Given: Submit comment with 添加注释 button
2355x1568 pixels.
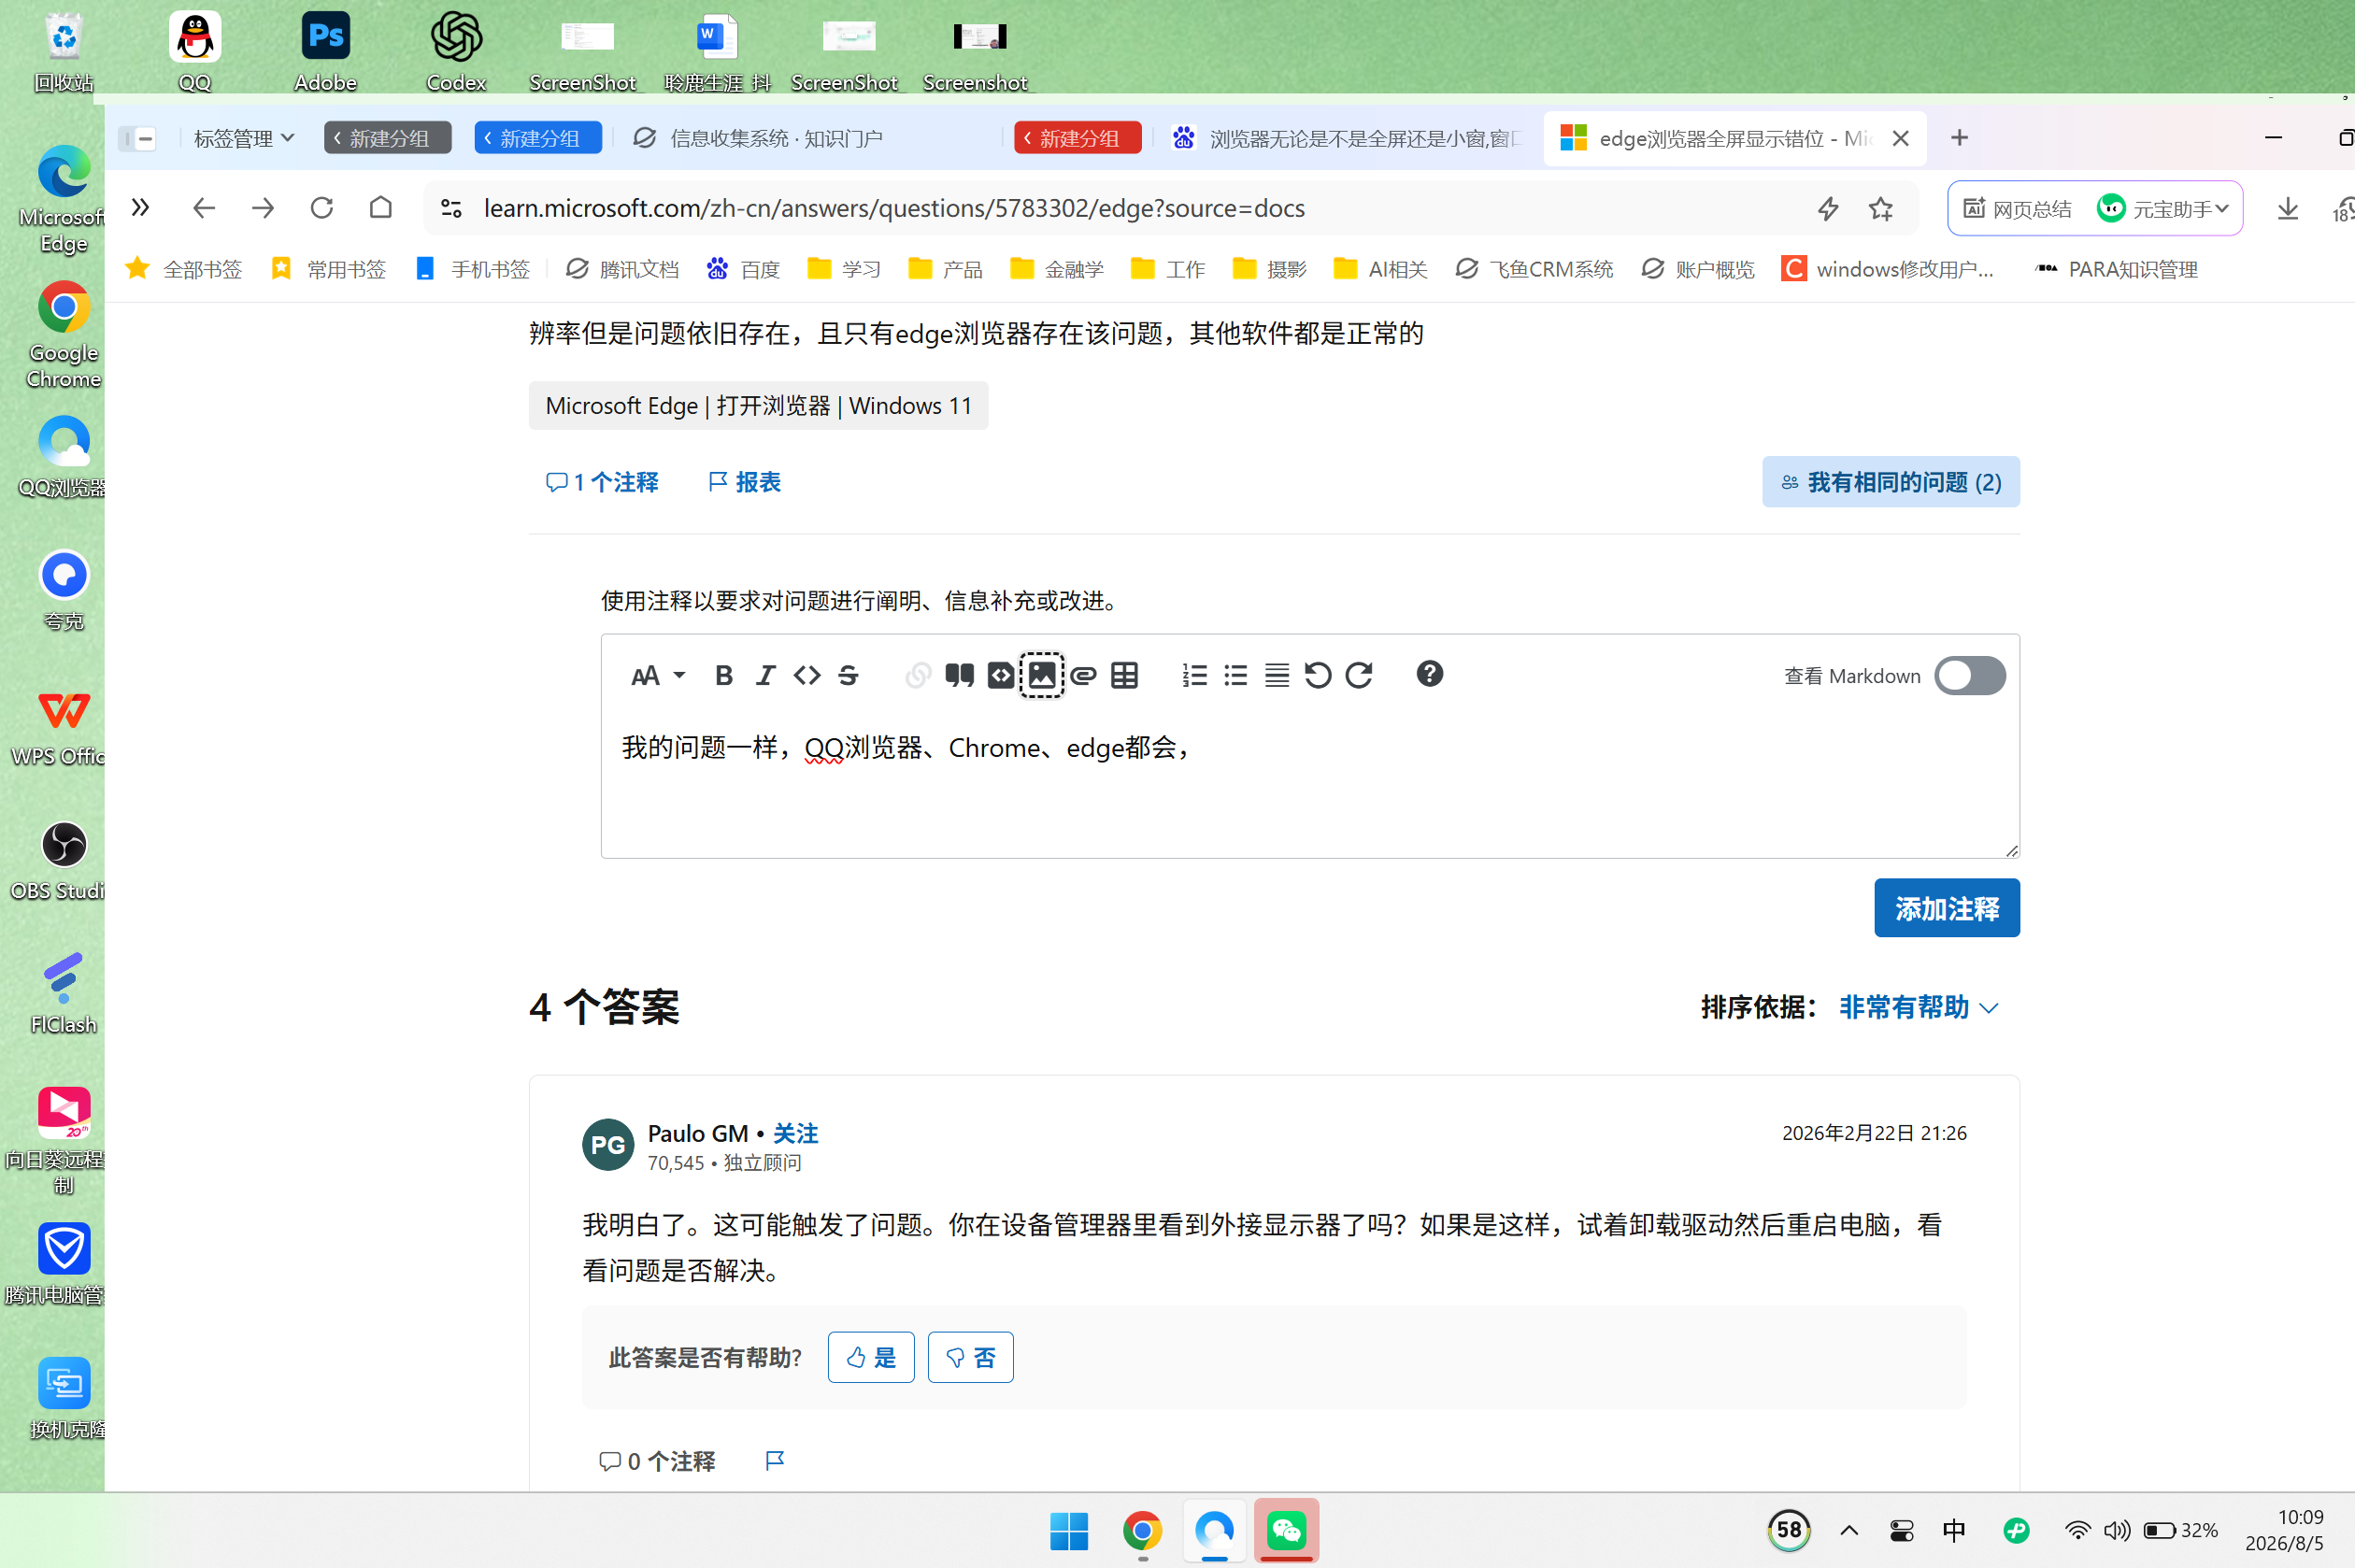Looking at the screenshot, I should pyautogui.click(x=1946, y=908).
